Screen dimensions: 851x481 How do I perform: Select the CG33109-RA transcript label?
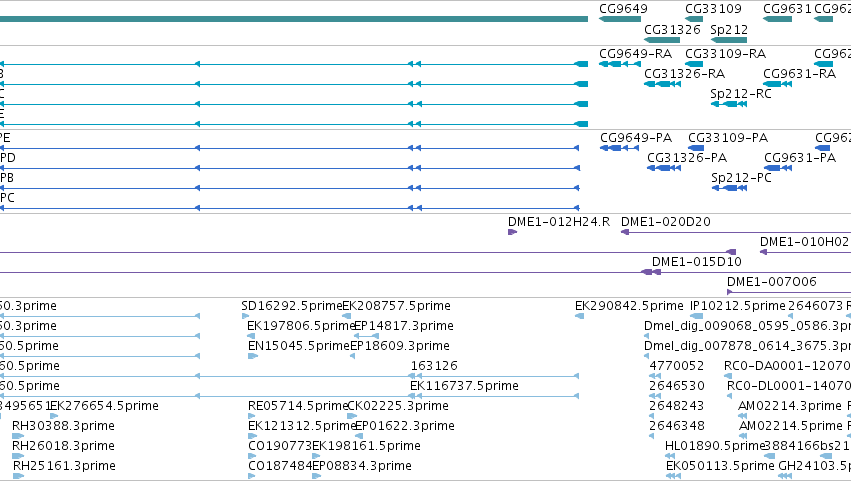point(725,54)
